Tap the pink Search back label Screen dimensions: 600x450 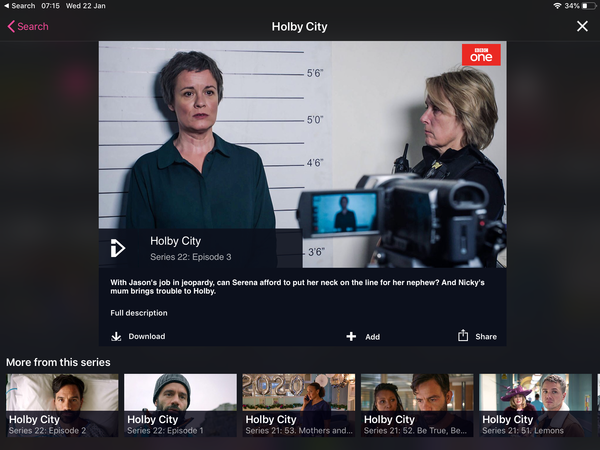point(33,26)
